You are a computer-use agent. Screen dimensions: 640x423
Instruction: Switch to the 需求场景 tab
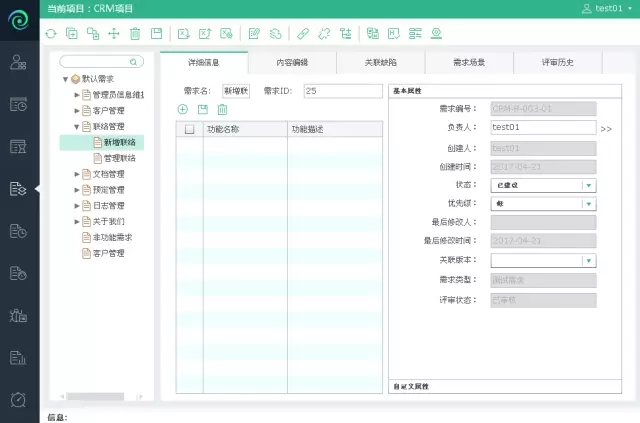tap(469, 62)
